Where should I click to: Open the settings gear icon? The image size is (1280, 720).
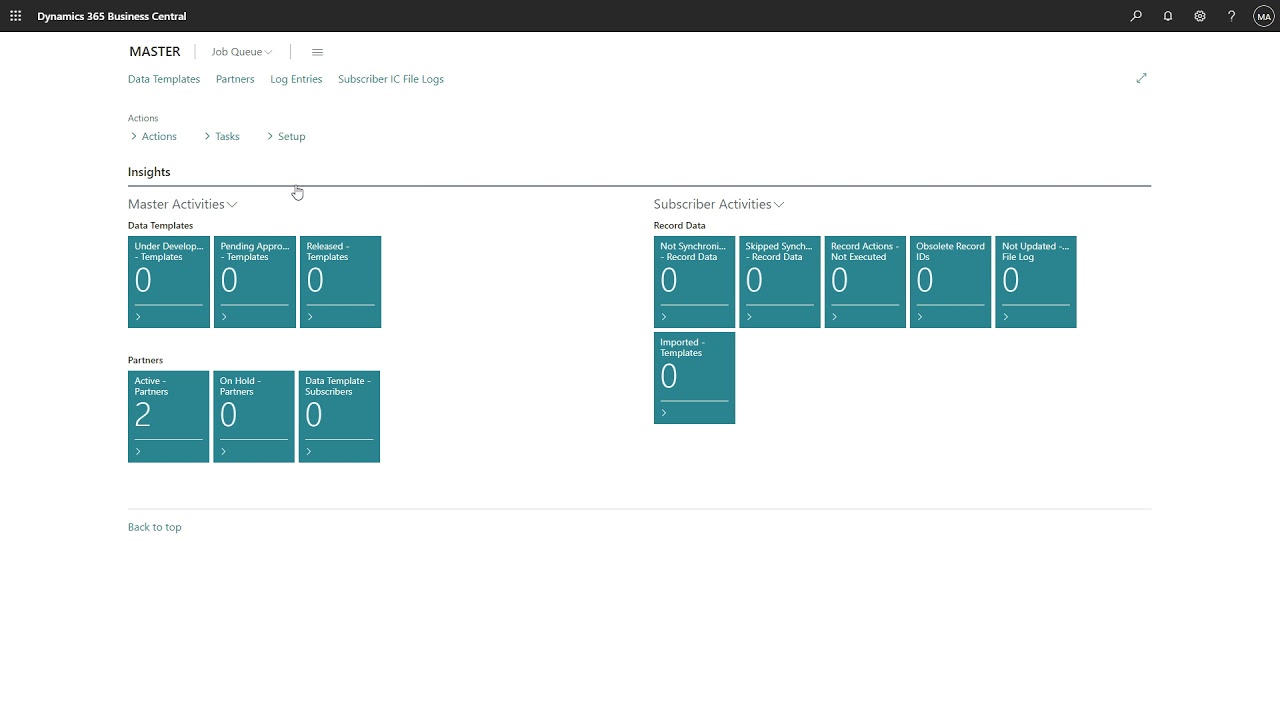coord(1200,16)
